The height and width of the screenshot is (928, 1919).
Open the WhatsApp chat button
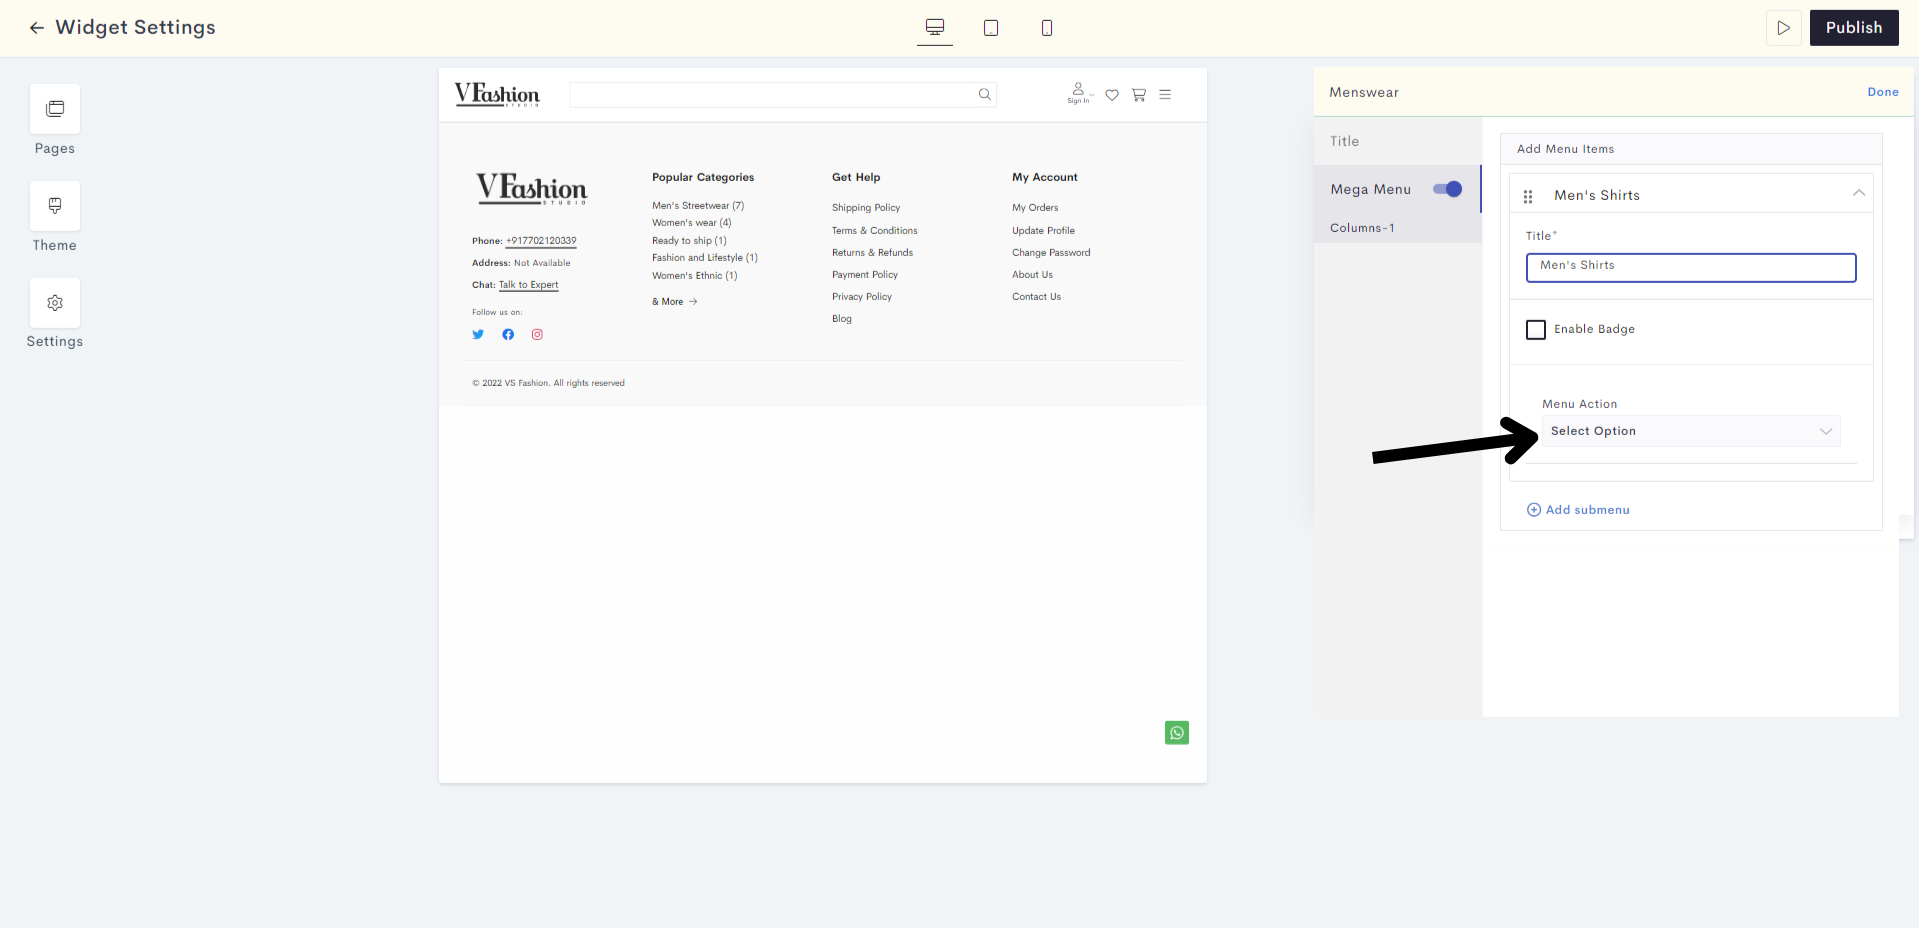click(x=1177, y=733)
